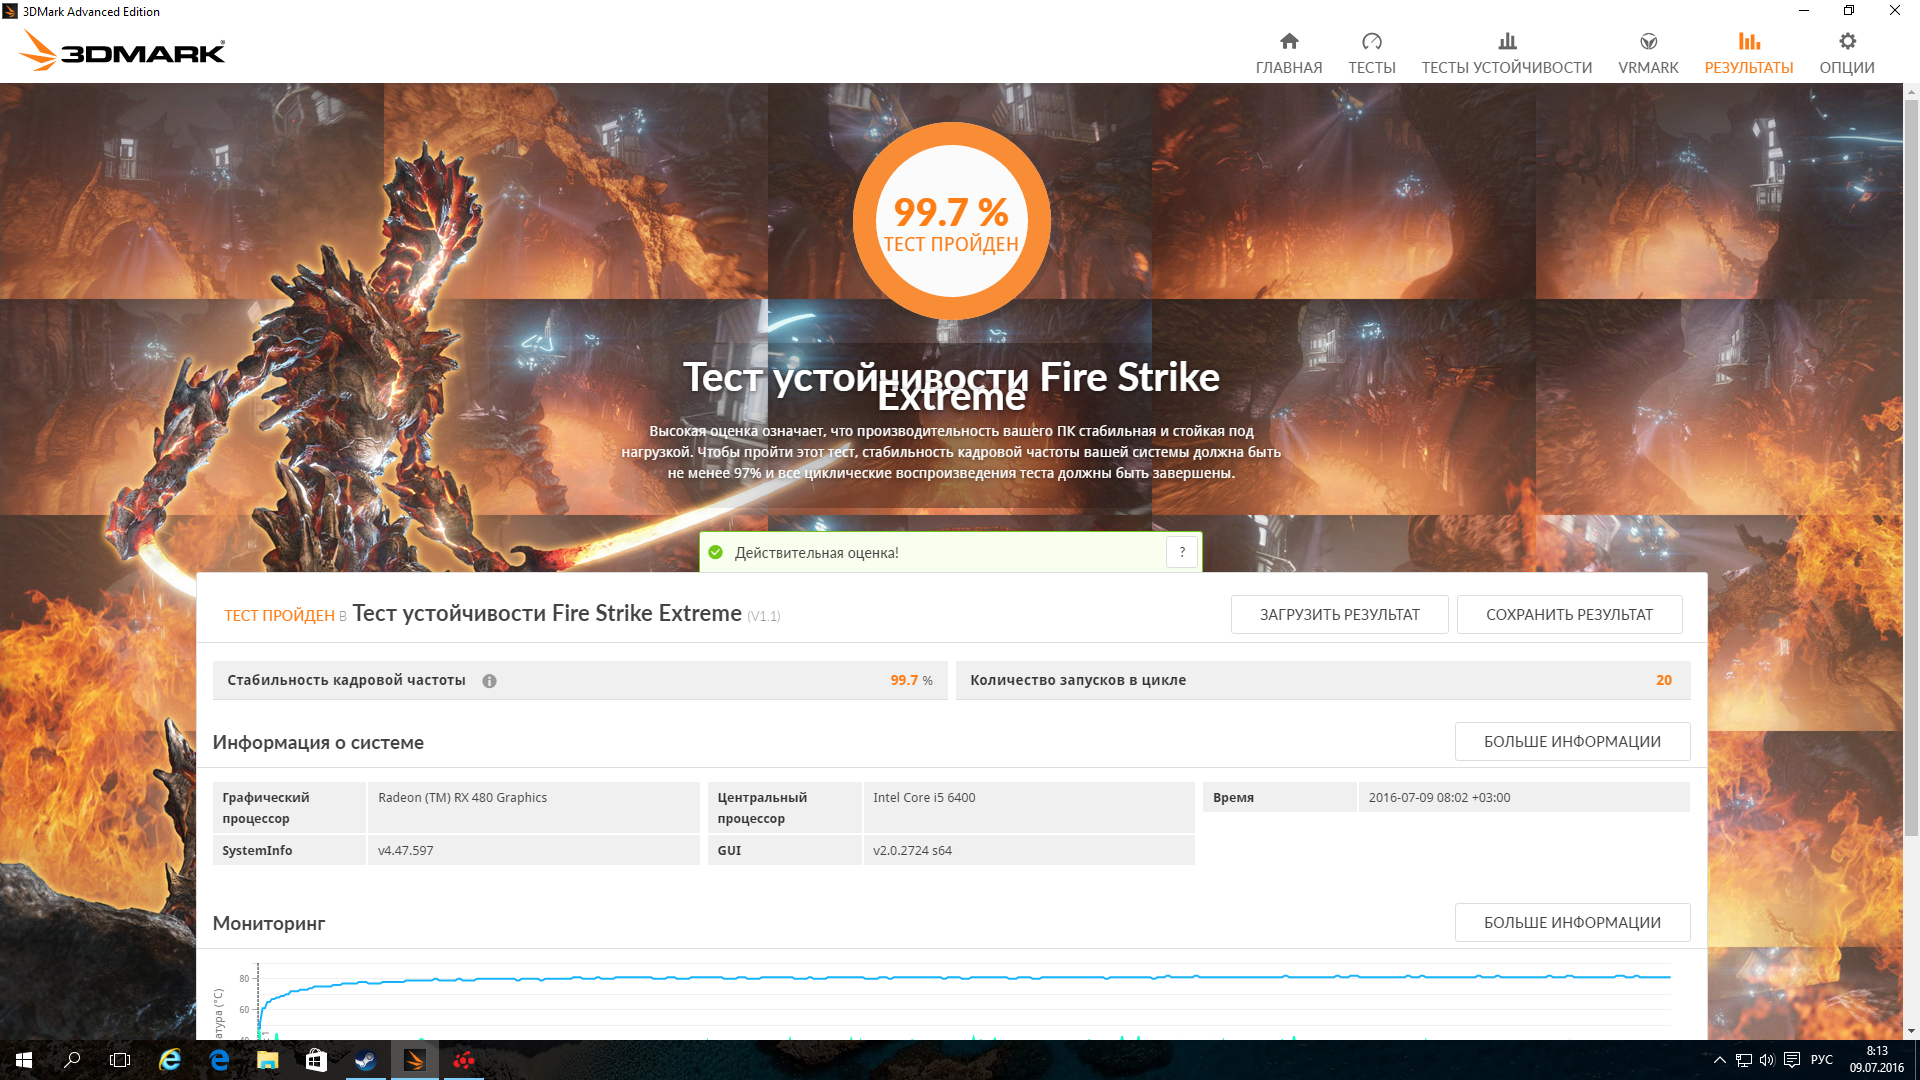Viewport: 1920px width, 1080px height.
Task: Show hidden system tray icons chevron
Action: (x=1720, y=1060)
